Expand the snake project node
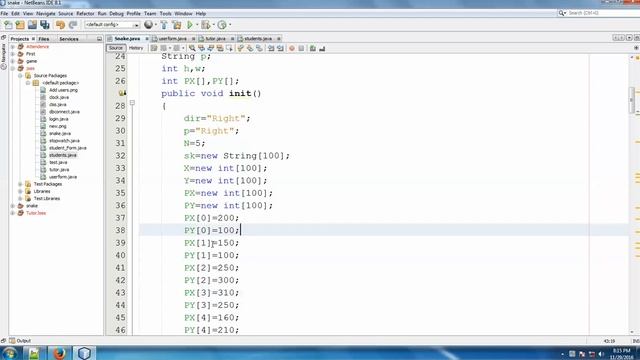This screenshot has height=360, width=640. pyautogui.click(x=13, y=206)
